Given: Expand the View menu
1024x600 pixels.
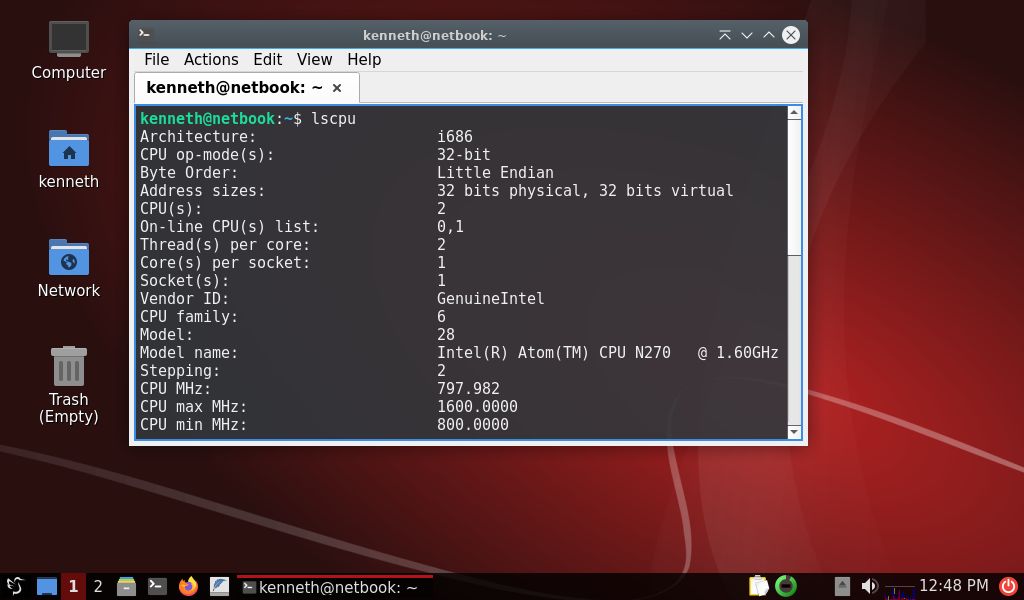Looking at the screenshot, I should (314, 60).
